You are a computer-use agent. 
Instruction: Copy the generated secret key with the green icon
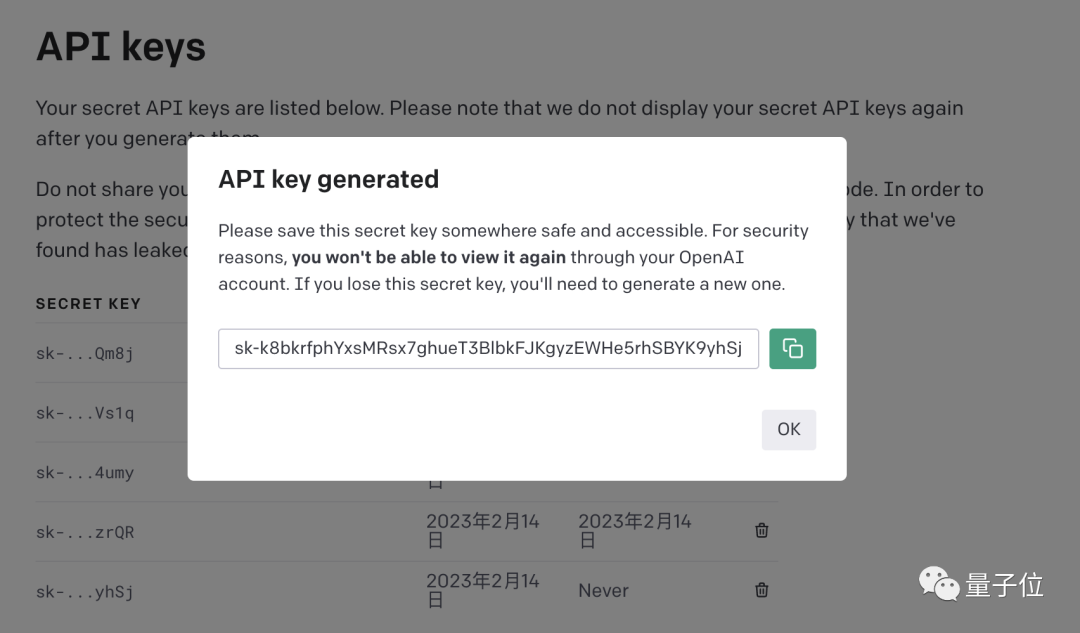pyautogui.click(x=792, y=349)
